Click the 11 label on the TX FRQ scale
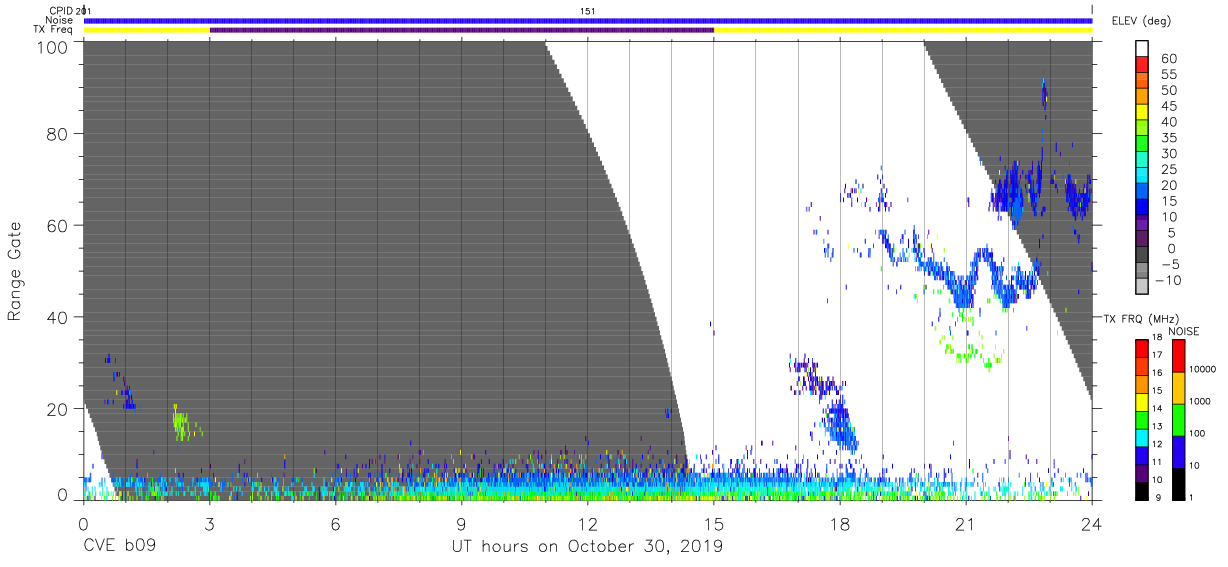The image size is (1228, 567). pyautogui.click(x=1158, y=462)
